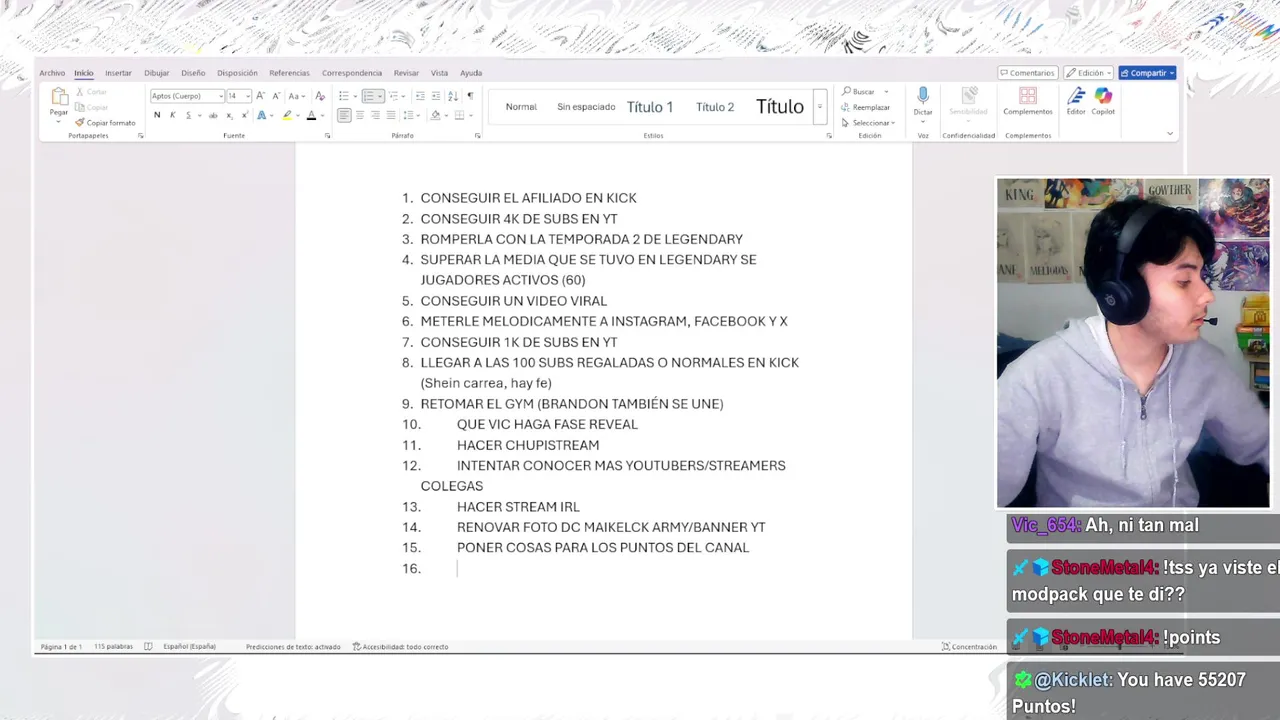The width and height of the screenshot is (1280, 720).
Task: Toggle left paragraph alignment
Action: [x=344, y=115]
